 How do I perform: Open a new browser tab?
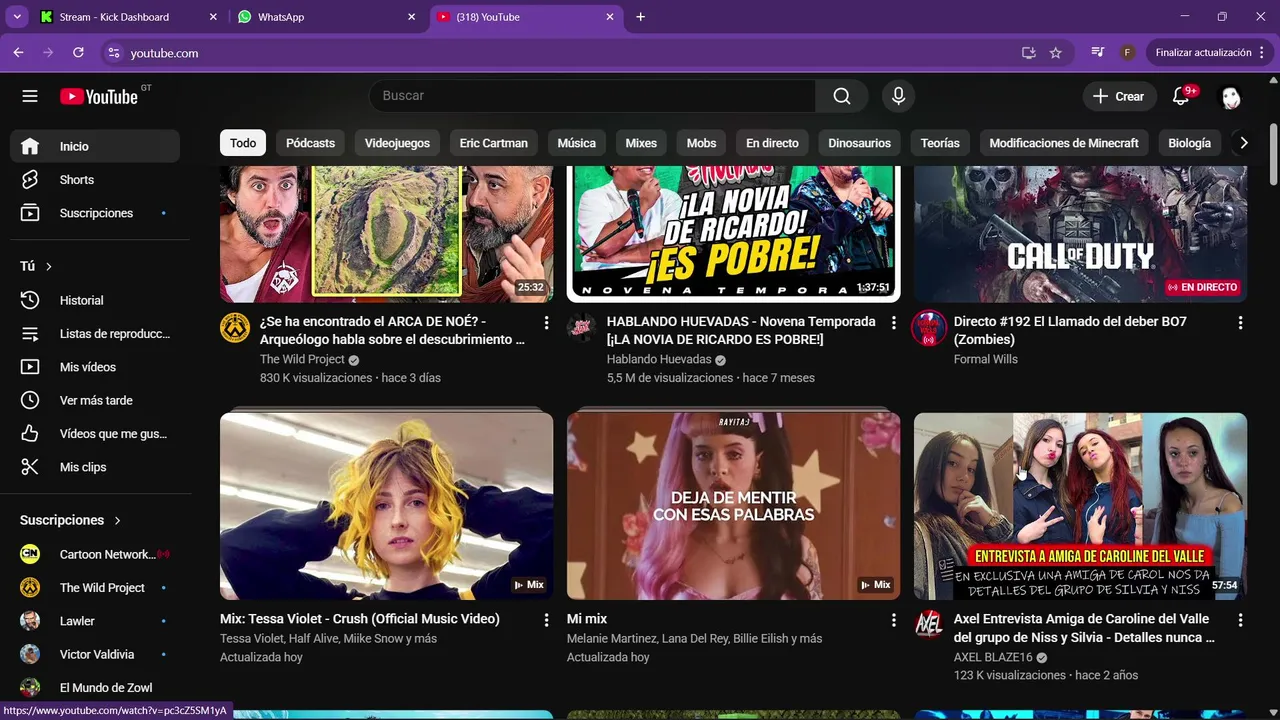point(641,17)
